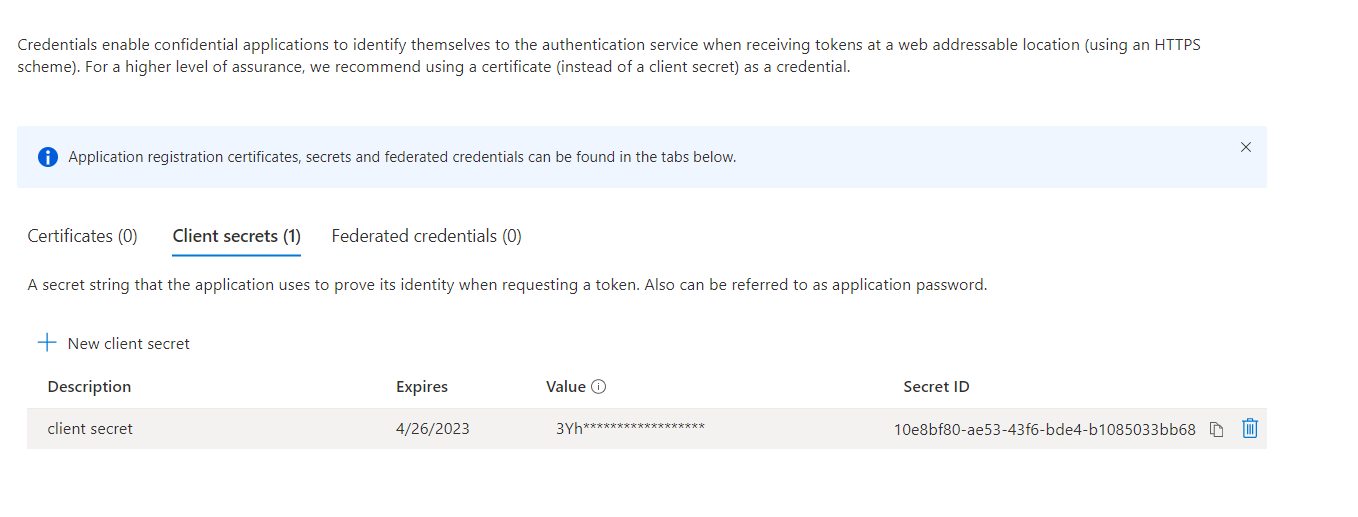Click the Secret ID GUID text

coord(1044,430)
